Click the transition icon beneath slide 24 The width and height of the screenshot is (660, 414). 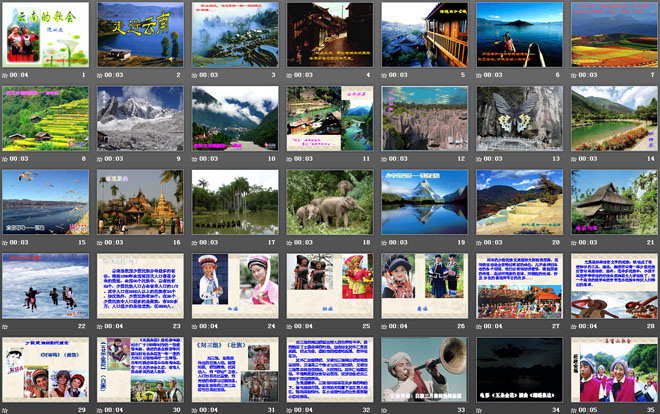tap(195, 326)
